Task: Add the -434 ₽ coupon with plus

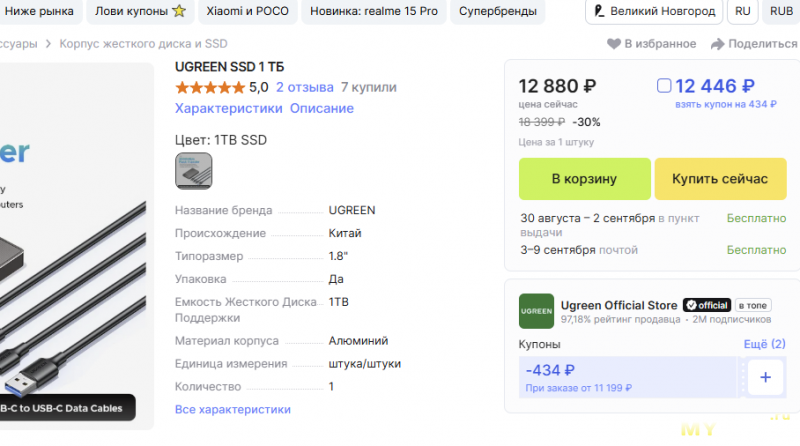Action: [x=765, y=377]
